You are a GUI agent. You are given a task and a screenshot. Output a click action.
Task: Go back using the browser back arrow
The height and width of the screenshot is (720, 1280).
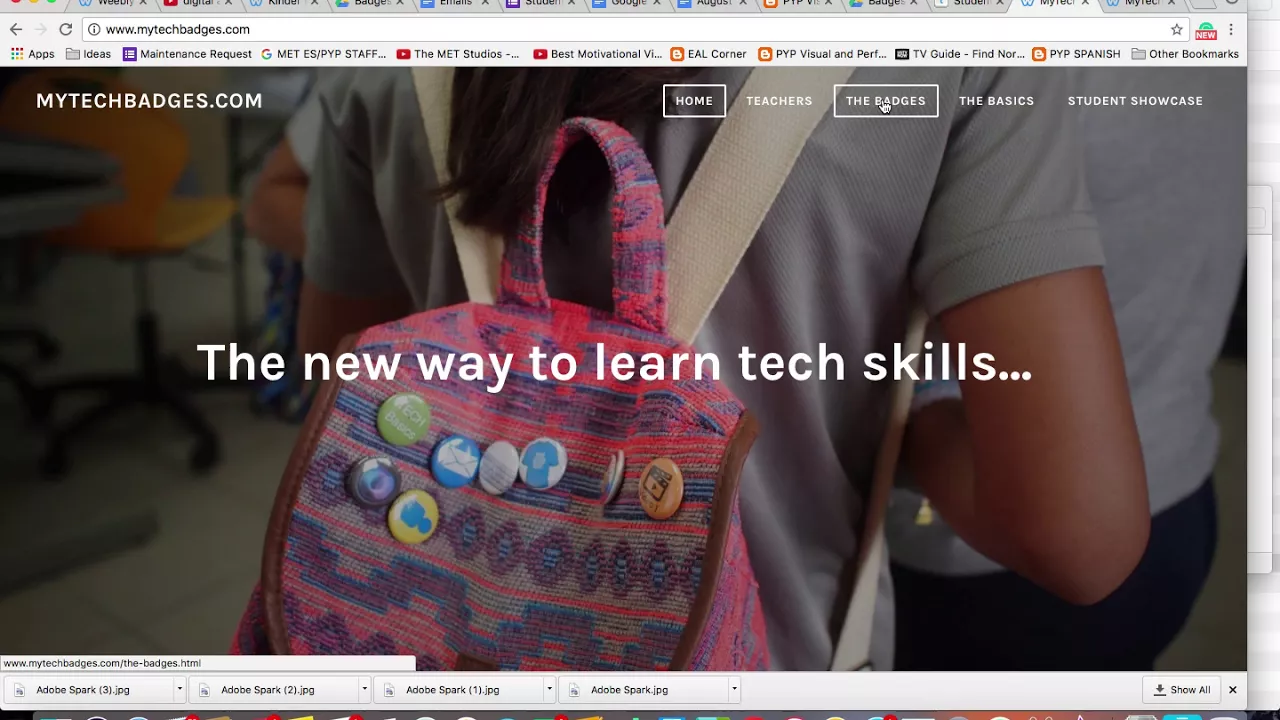pyautogui.click(x=16, y=30)
